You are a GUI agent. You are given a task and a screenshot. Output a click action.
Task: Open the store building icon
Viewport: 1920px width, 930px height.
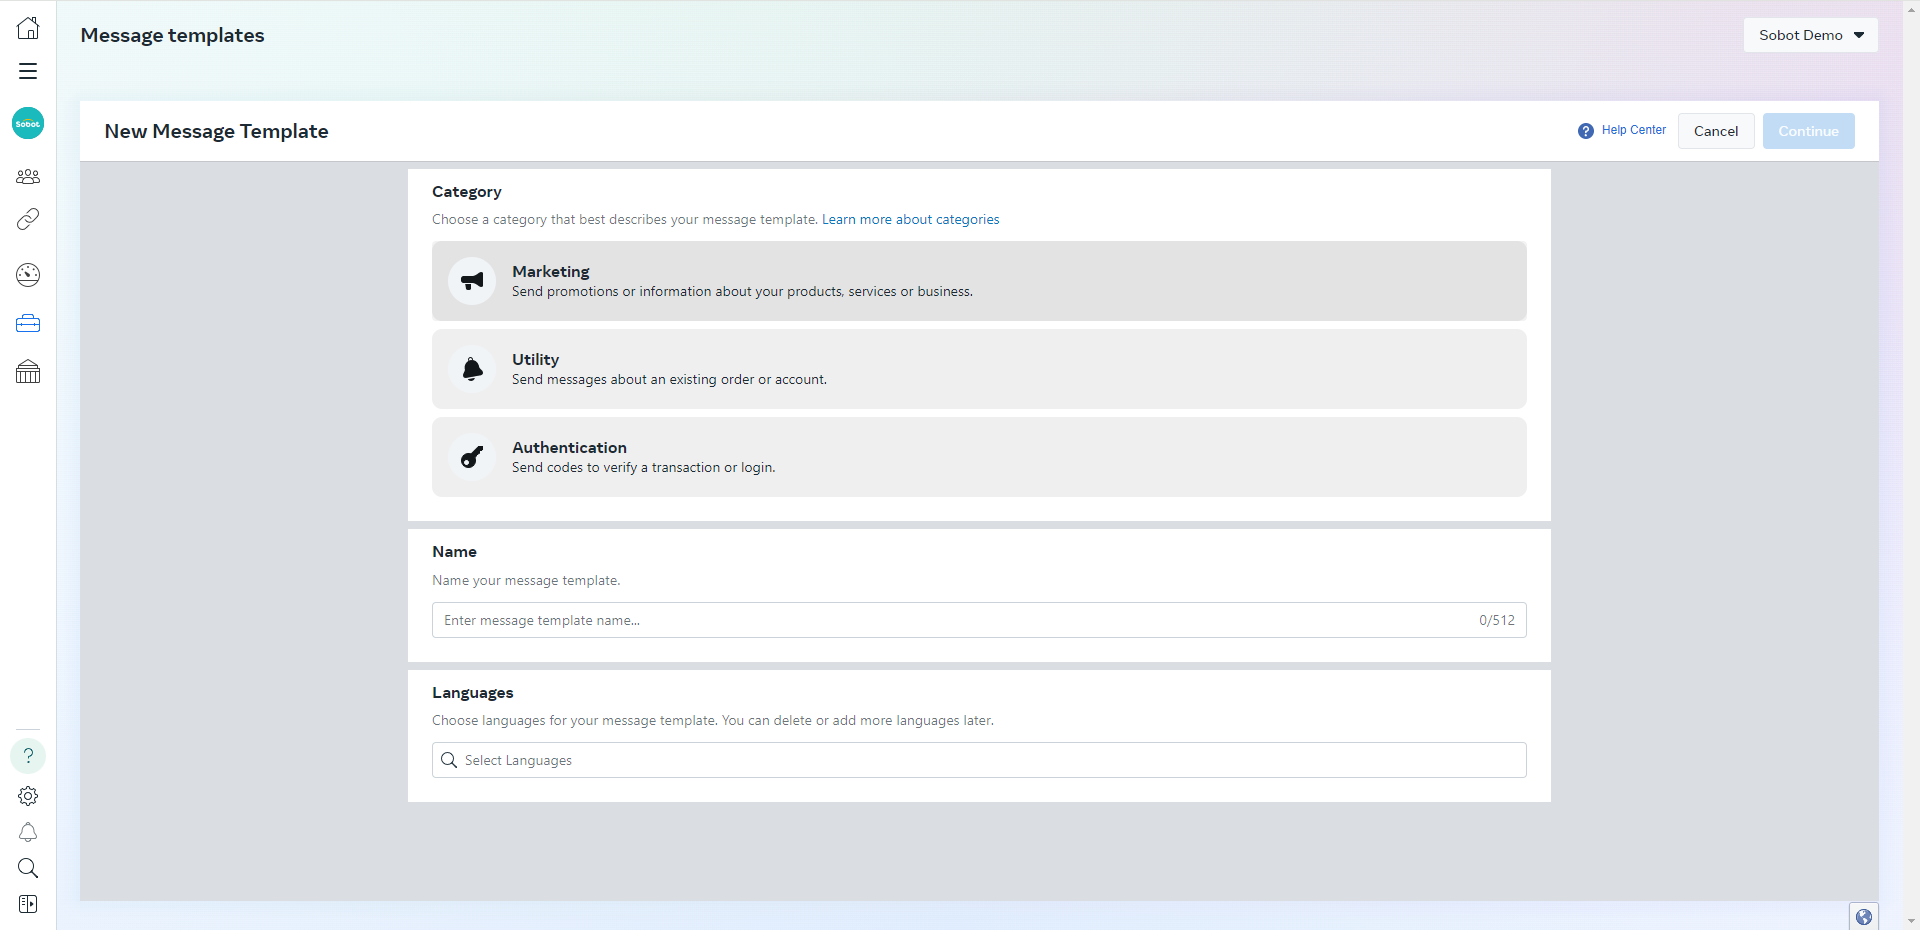tap(28, 372)
